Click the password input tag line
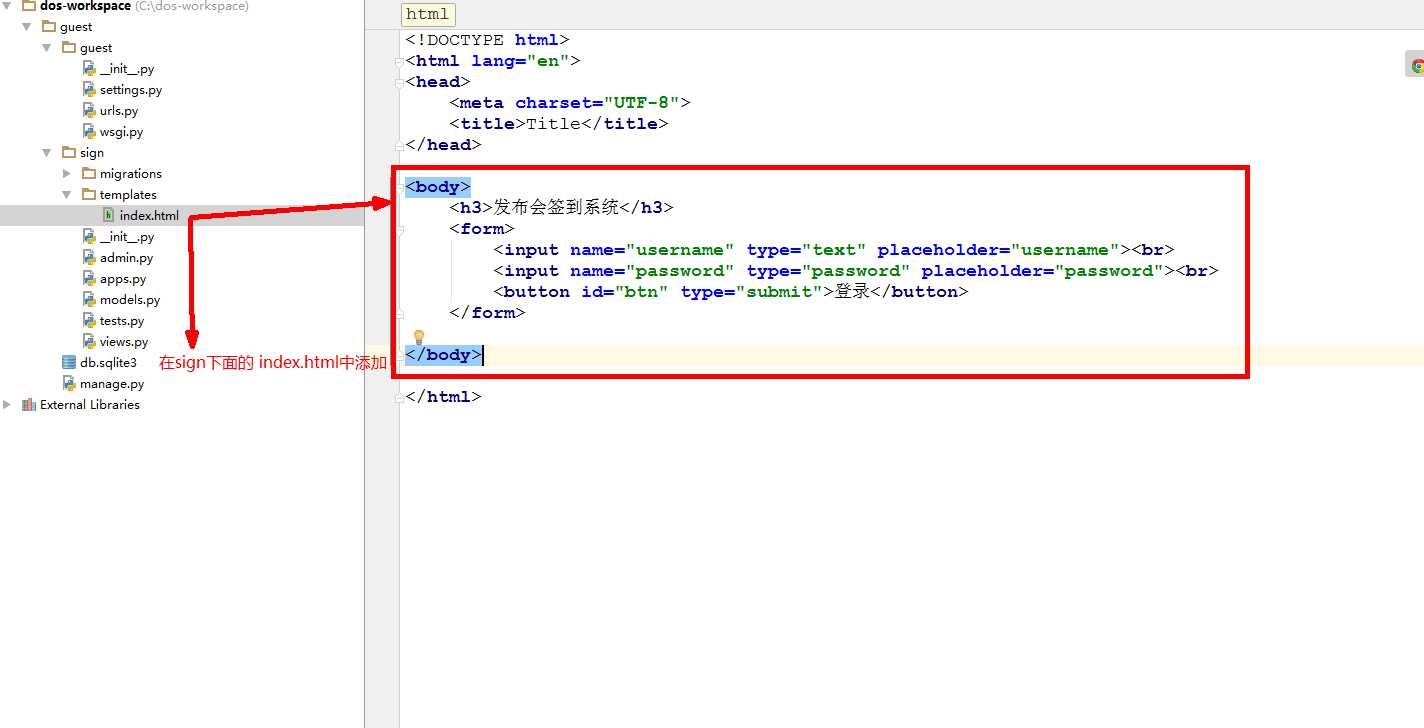This screenshot has width=1424, height=728. tap(856, 271)
